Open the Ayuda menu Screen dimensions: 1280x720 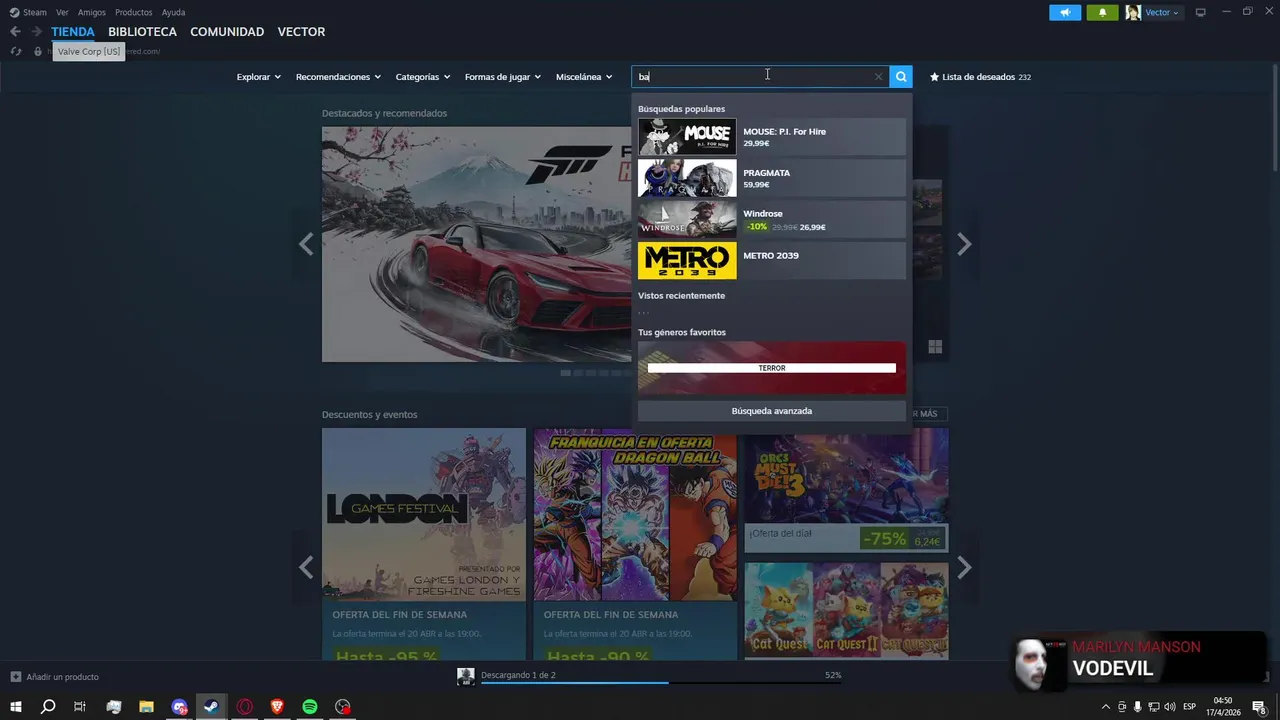click(173, 12)
